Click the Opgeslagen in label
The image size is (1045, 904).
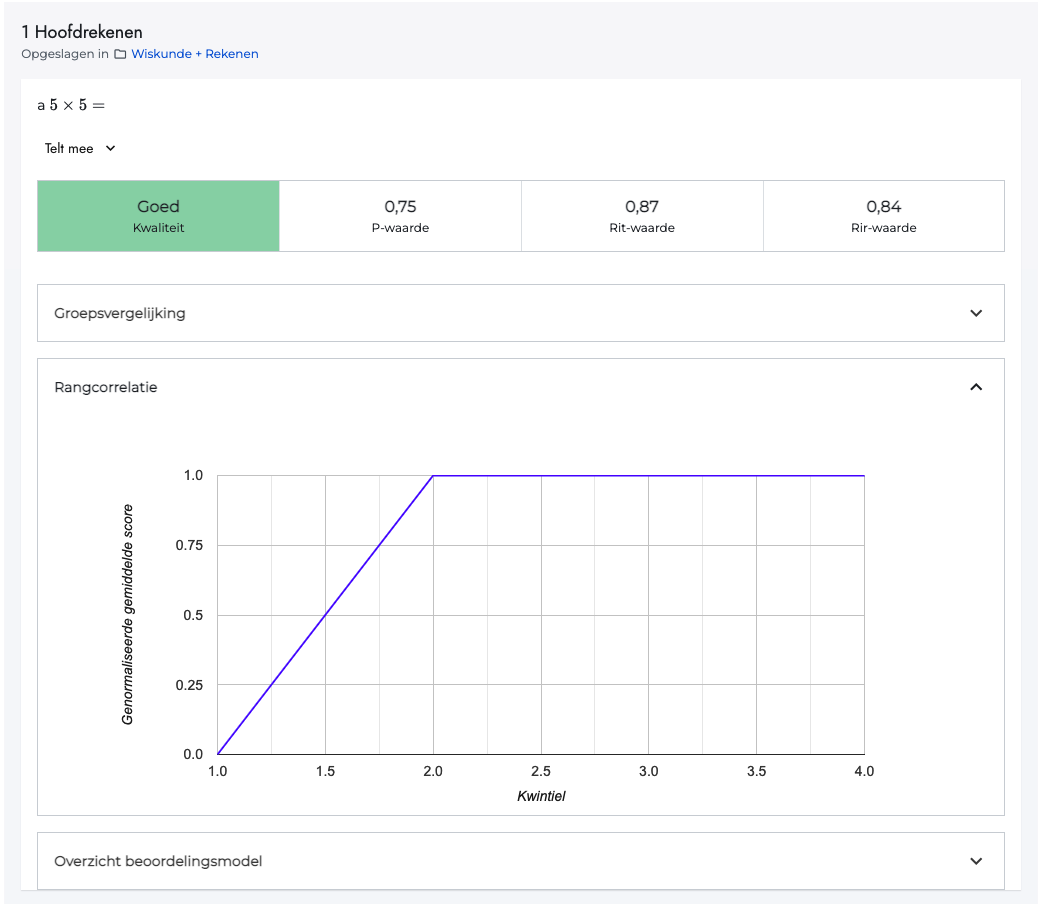tap(65, 54)
